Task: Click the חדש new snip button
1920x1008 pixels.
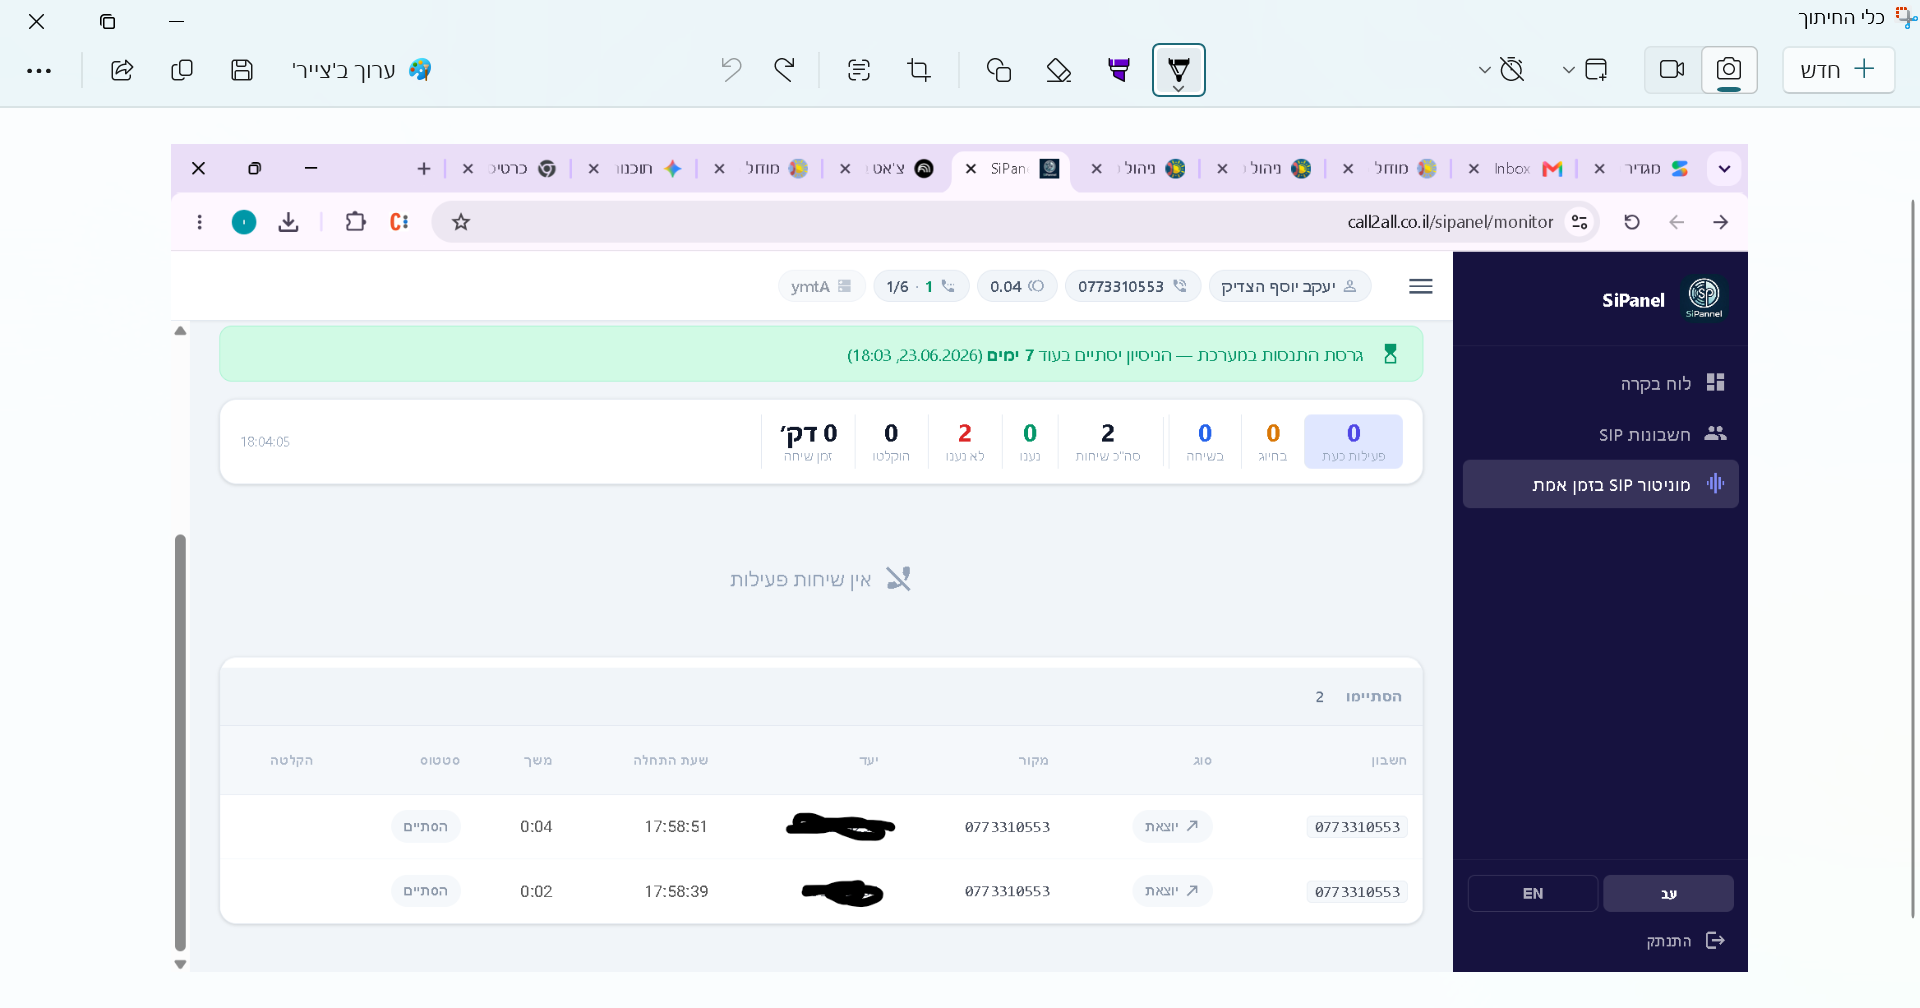Action: pos(1838,70)
